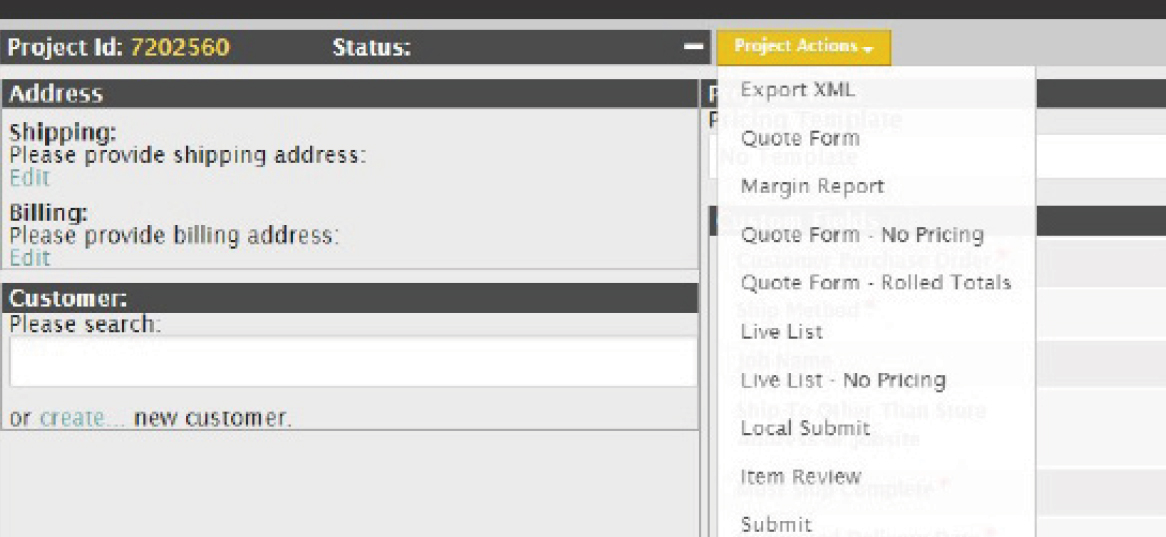Click the Customer panel header bar
This screenshot has height=537, width=1166.
point(350,298)
